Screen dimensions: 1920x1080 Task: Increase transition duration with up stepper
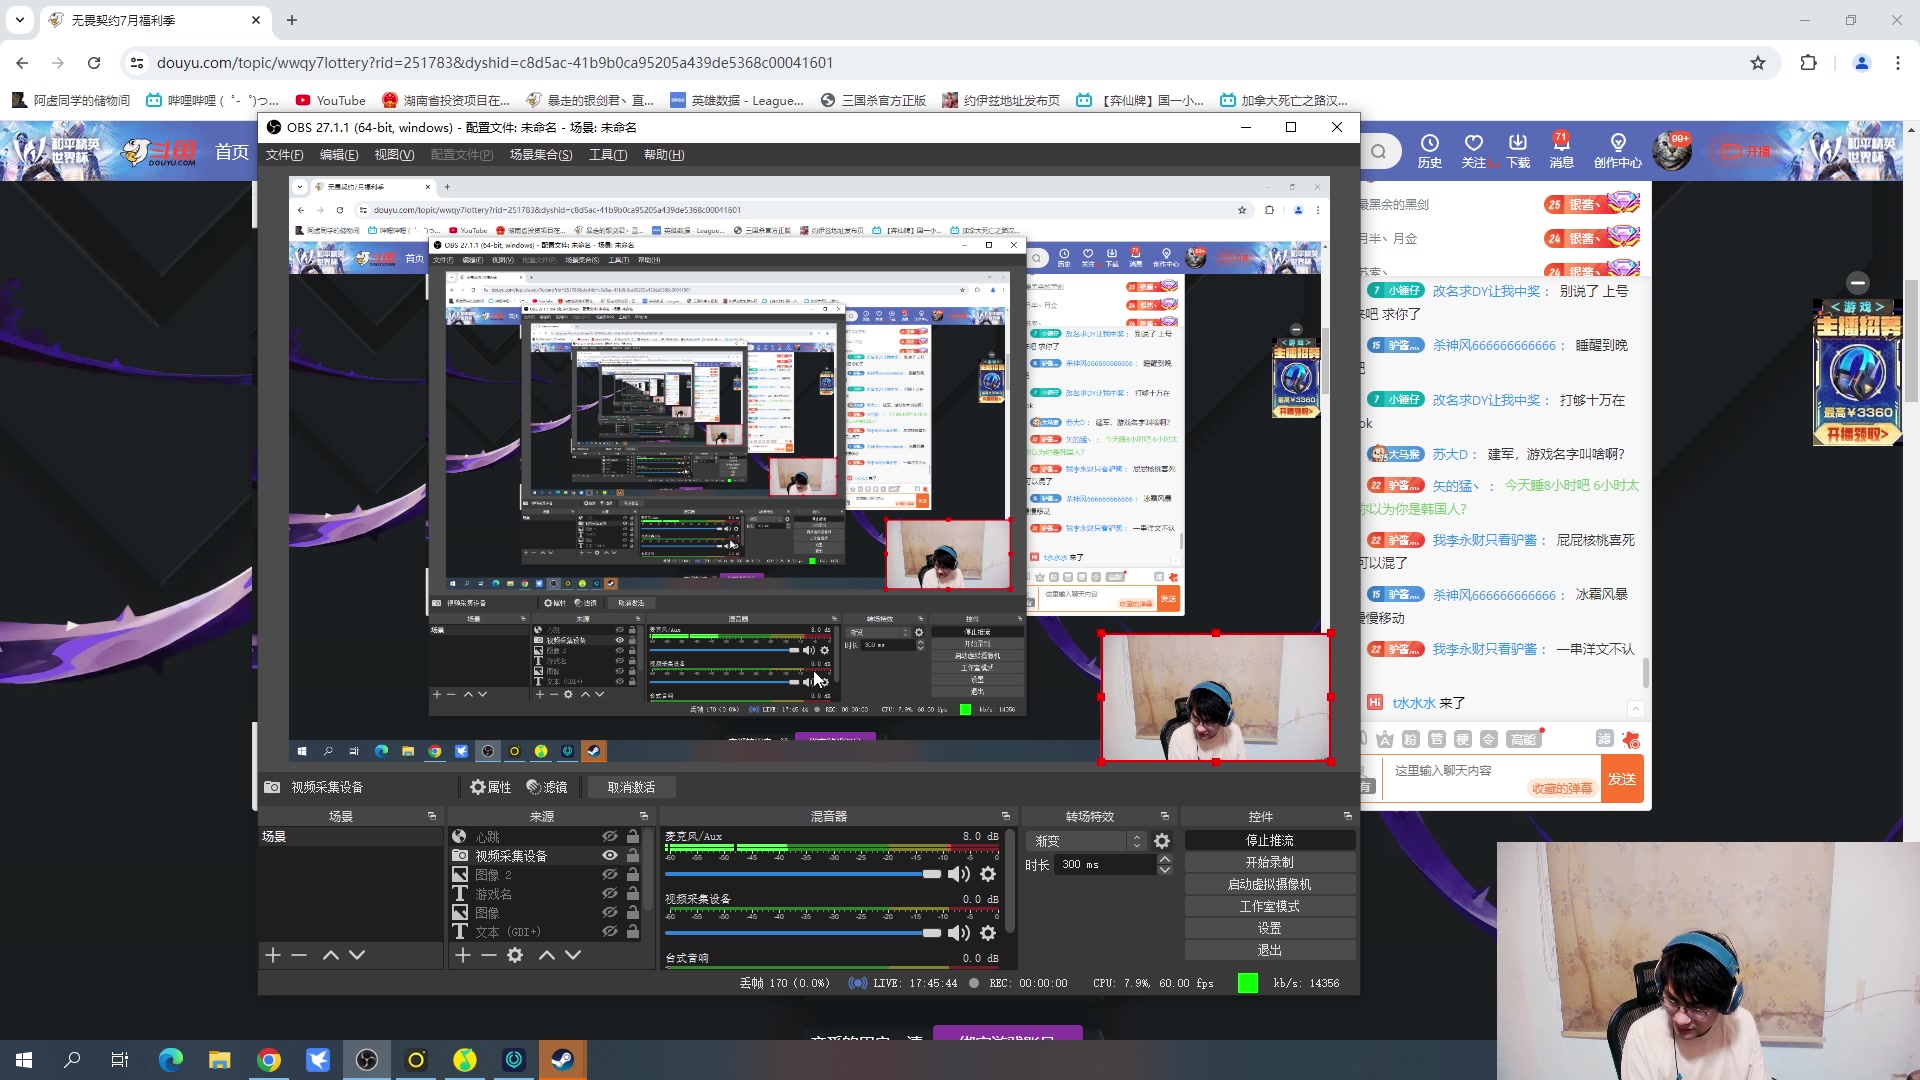click(1164, 859)
